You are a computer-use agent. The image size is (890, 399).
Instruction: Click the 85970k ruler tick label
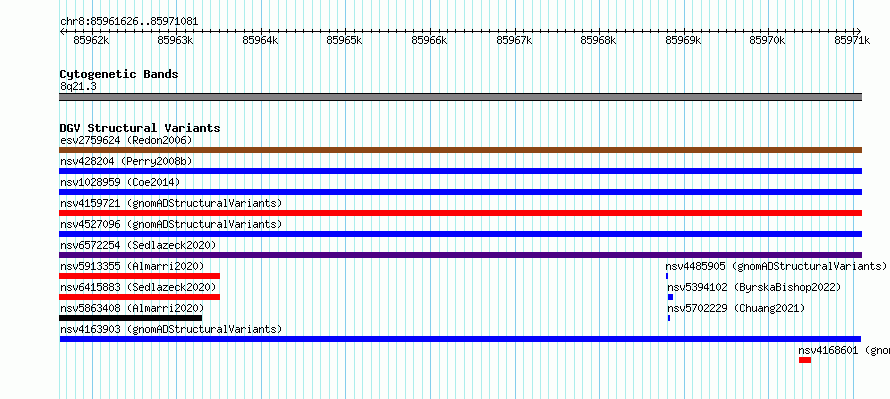[x=767, y=40]
